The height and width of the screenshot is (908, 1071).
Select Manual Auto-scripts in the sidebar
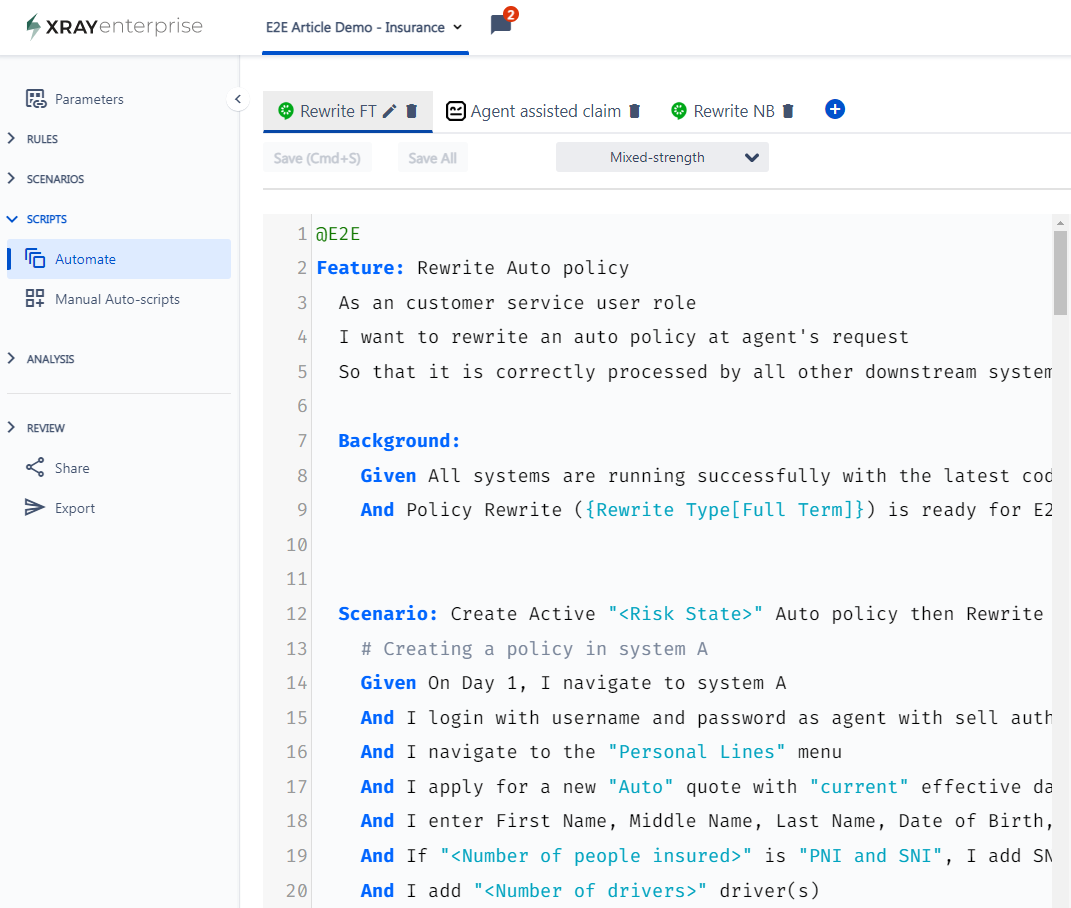click(117, 299)
